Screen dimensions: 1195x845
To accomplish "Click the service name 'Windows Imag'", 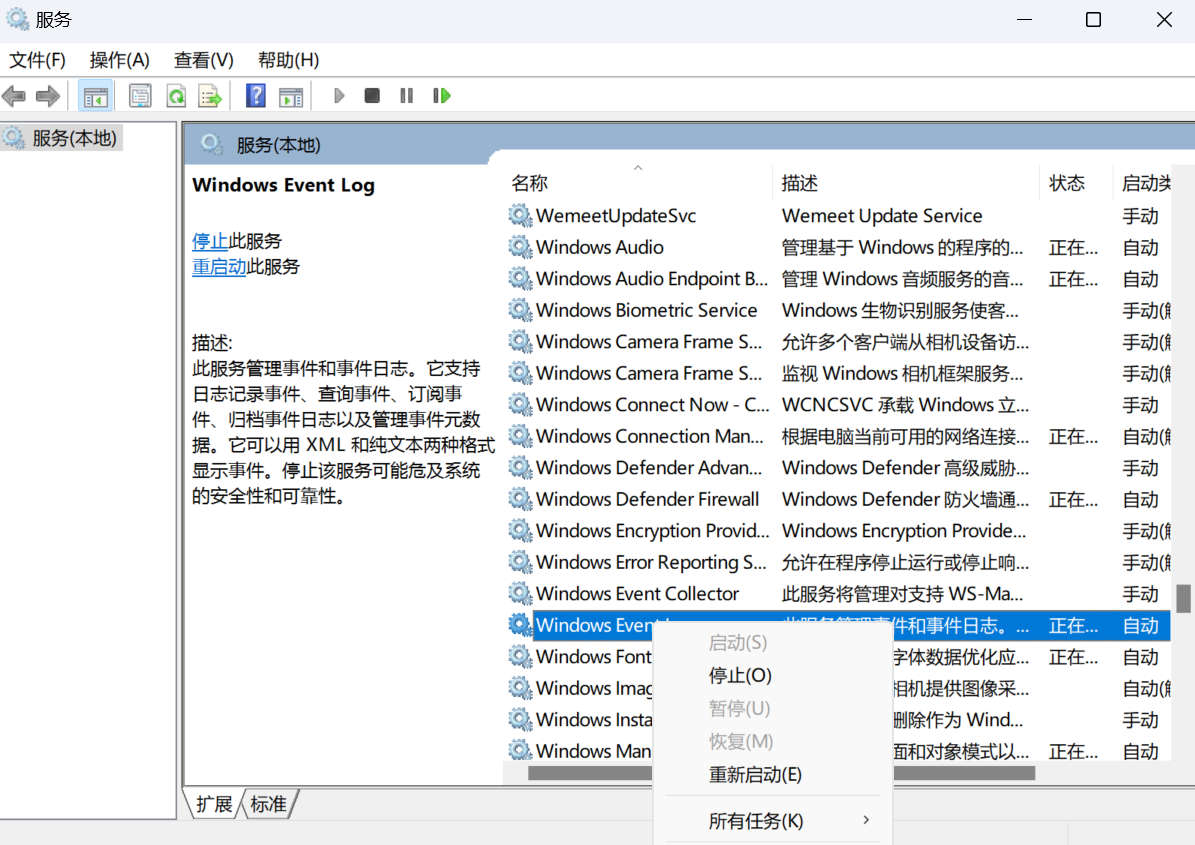I will pos(594,688).
